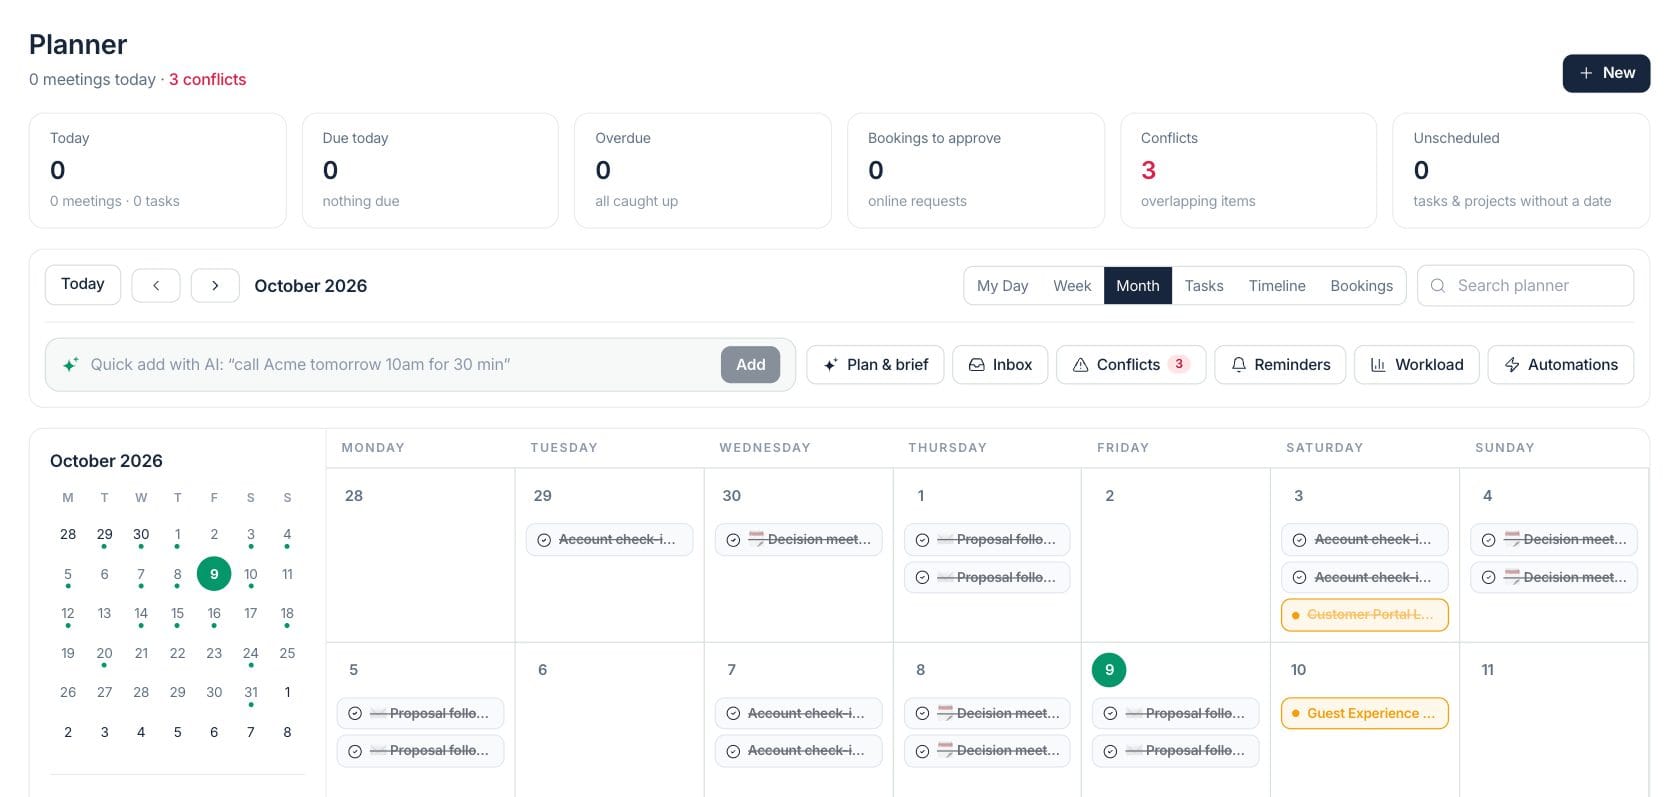The width and height of the screenshot is (1680, 797).
Task: Open the Guest Experience event on Saturday 10
Action: point(1364,714)
